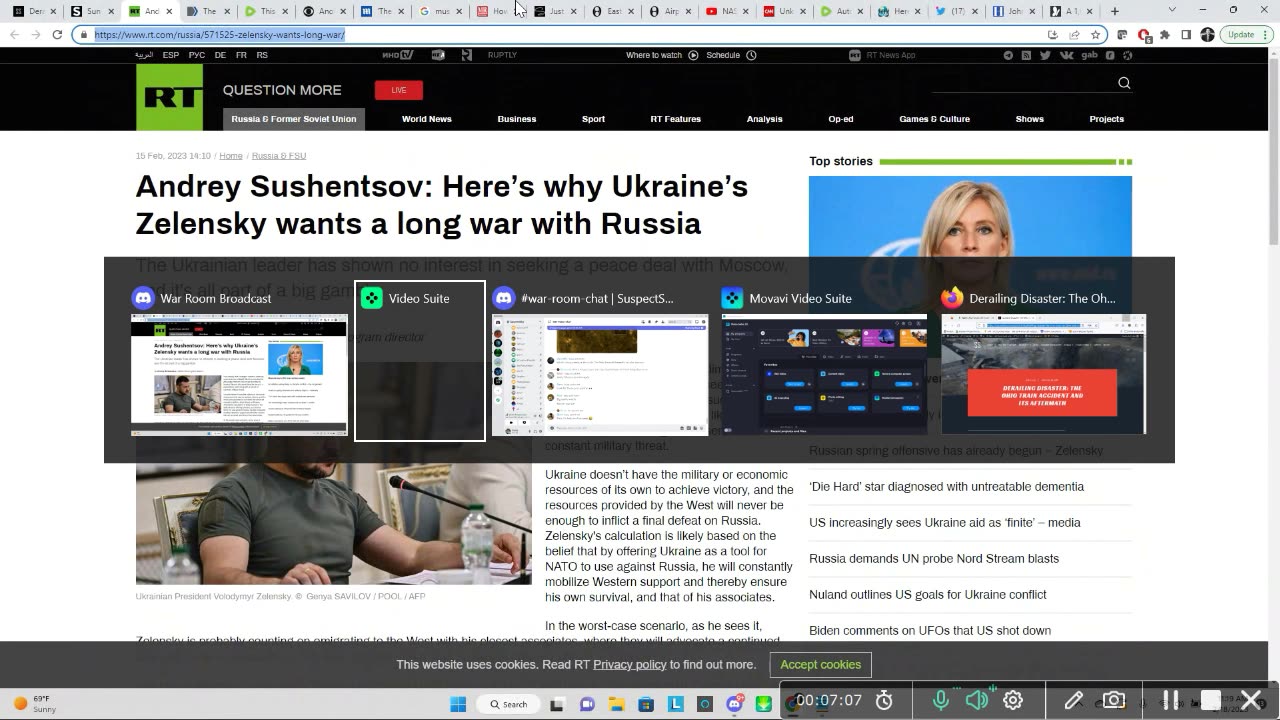
Task: Open the recorder timer clock icon
Action: 884,701
